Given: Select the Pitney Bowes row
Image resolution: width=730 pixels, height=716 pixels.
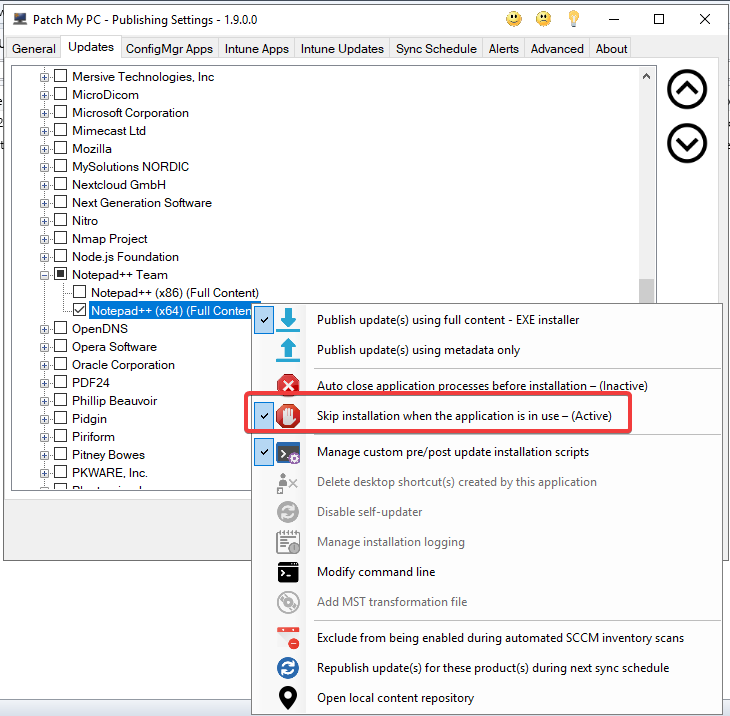Looking at the screenshot, I should tap(108, 454).
